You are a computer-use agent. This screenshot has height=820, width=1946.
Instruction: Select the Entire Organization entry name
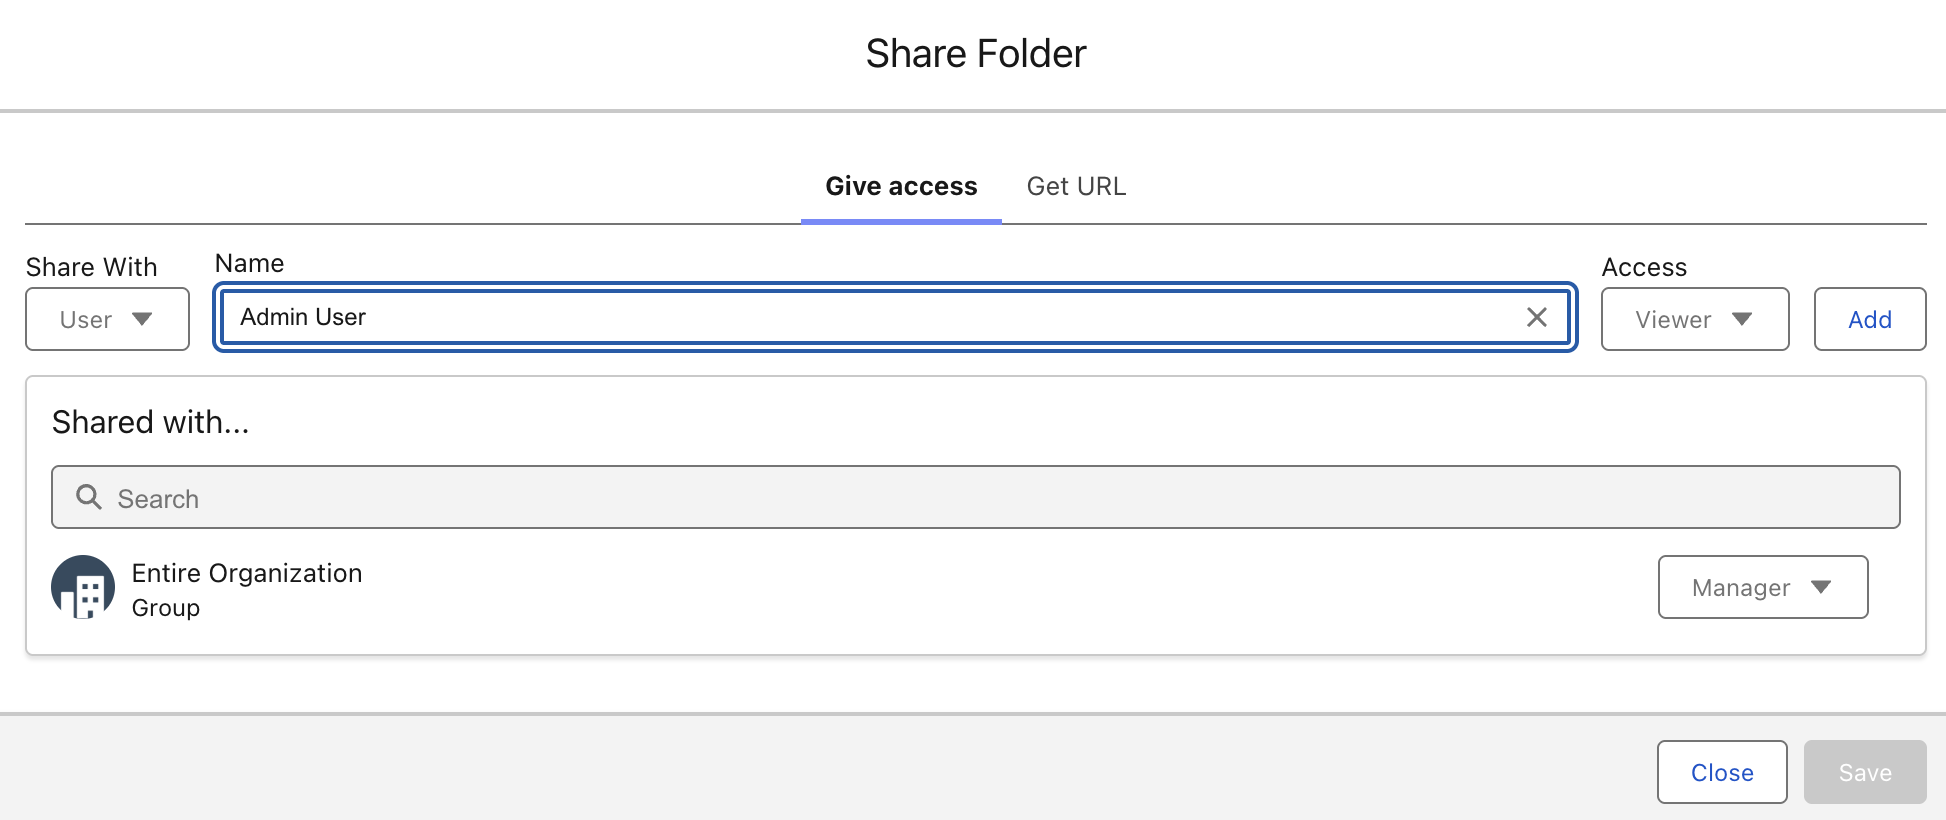pyautogui.click(x=247, y=573)
